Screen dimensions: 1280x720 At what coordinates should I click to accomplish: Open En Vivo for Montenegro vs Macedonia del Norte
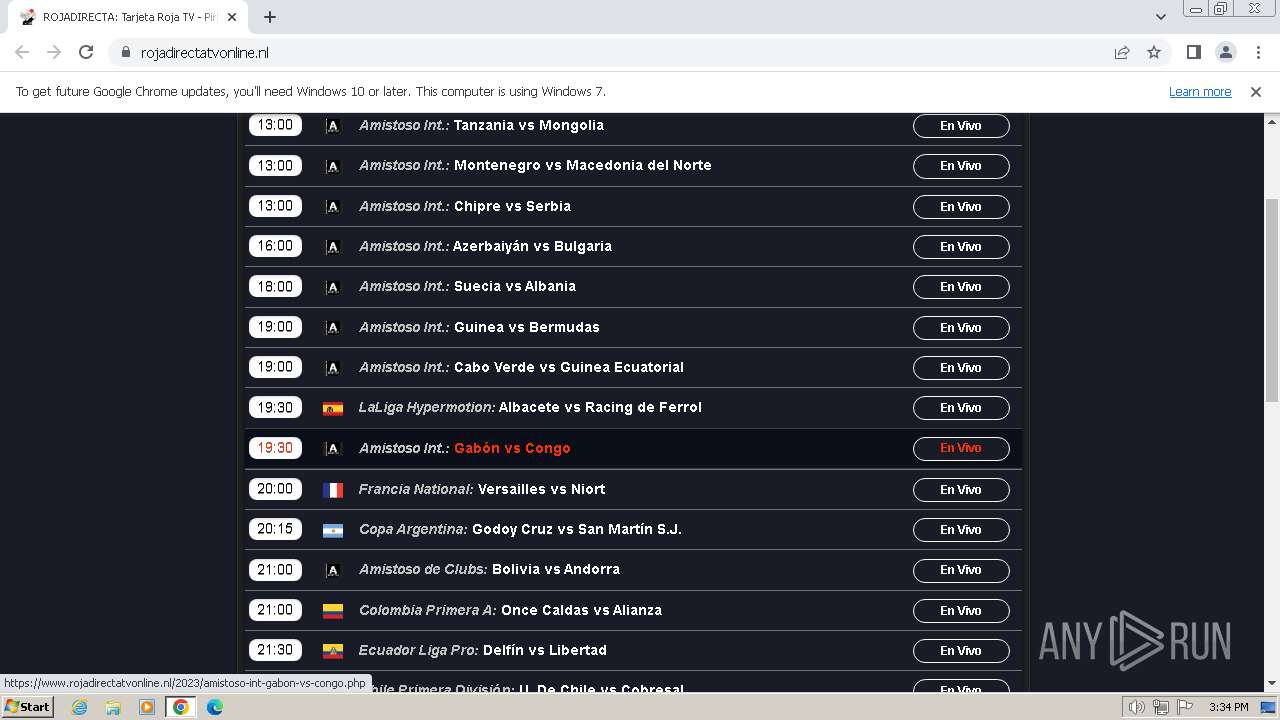coord(961,166)
